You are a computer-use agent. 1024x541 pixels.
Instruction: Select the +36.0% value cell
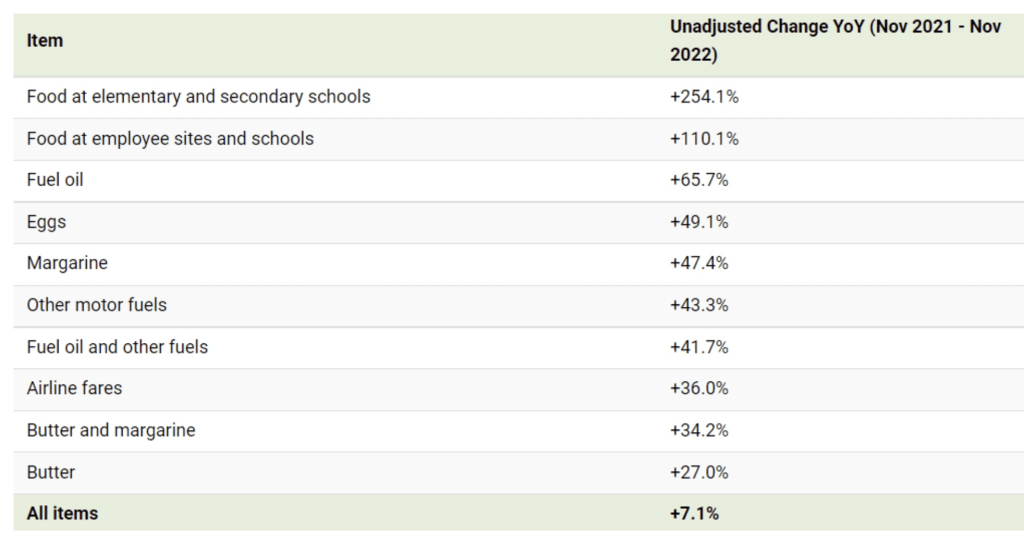[x=699, y=388]
